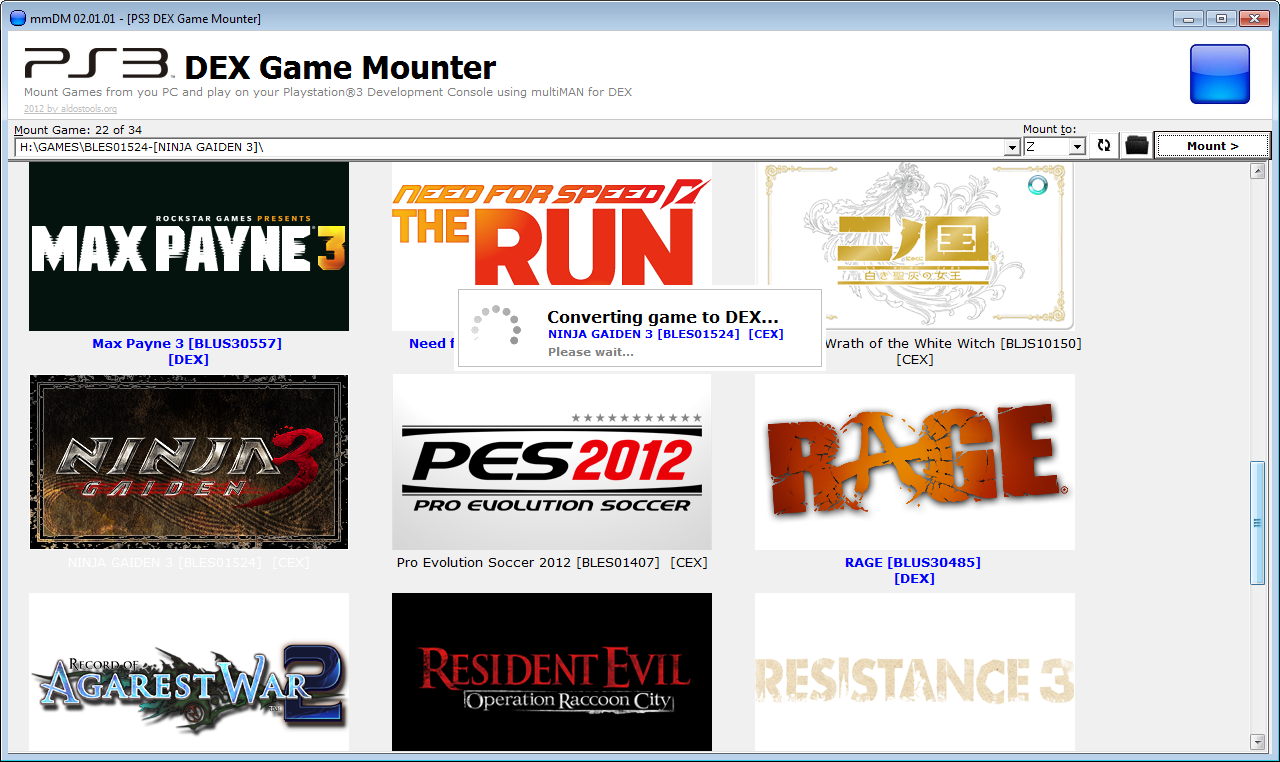Screen dimensions: 1280x762
Task: Open the black folder browse icon
Action: pyautogui.click(x=1136, y=146)
